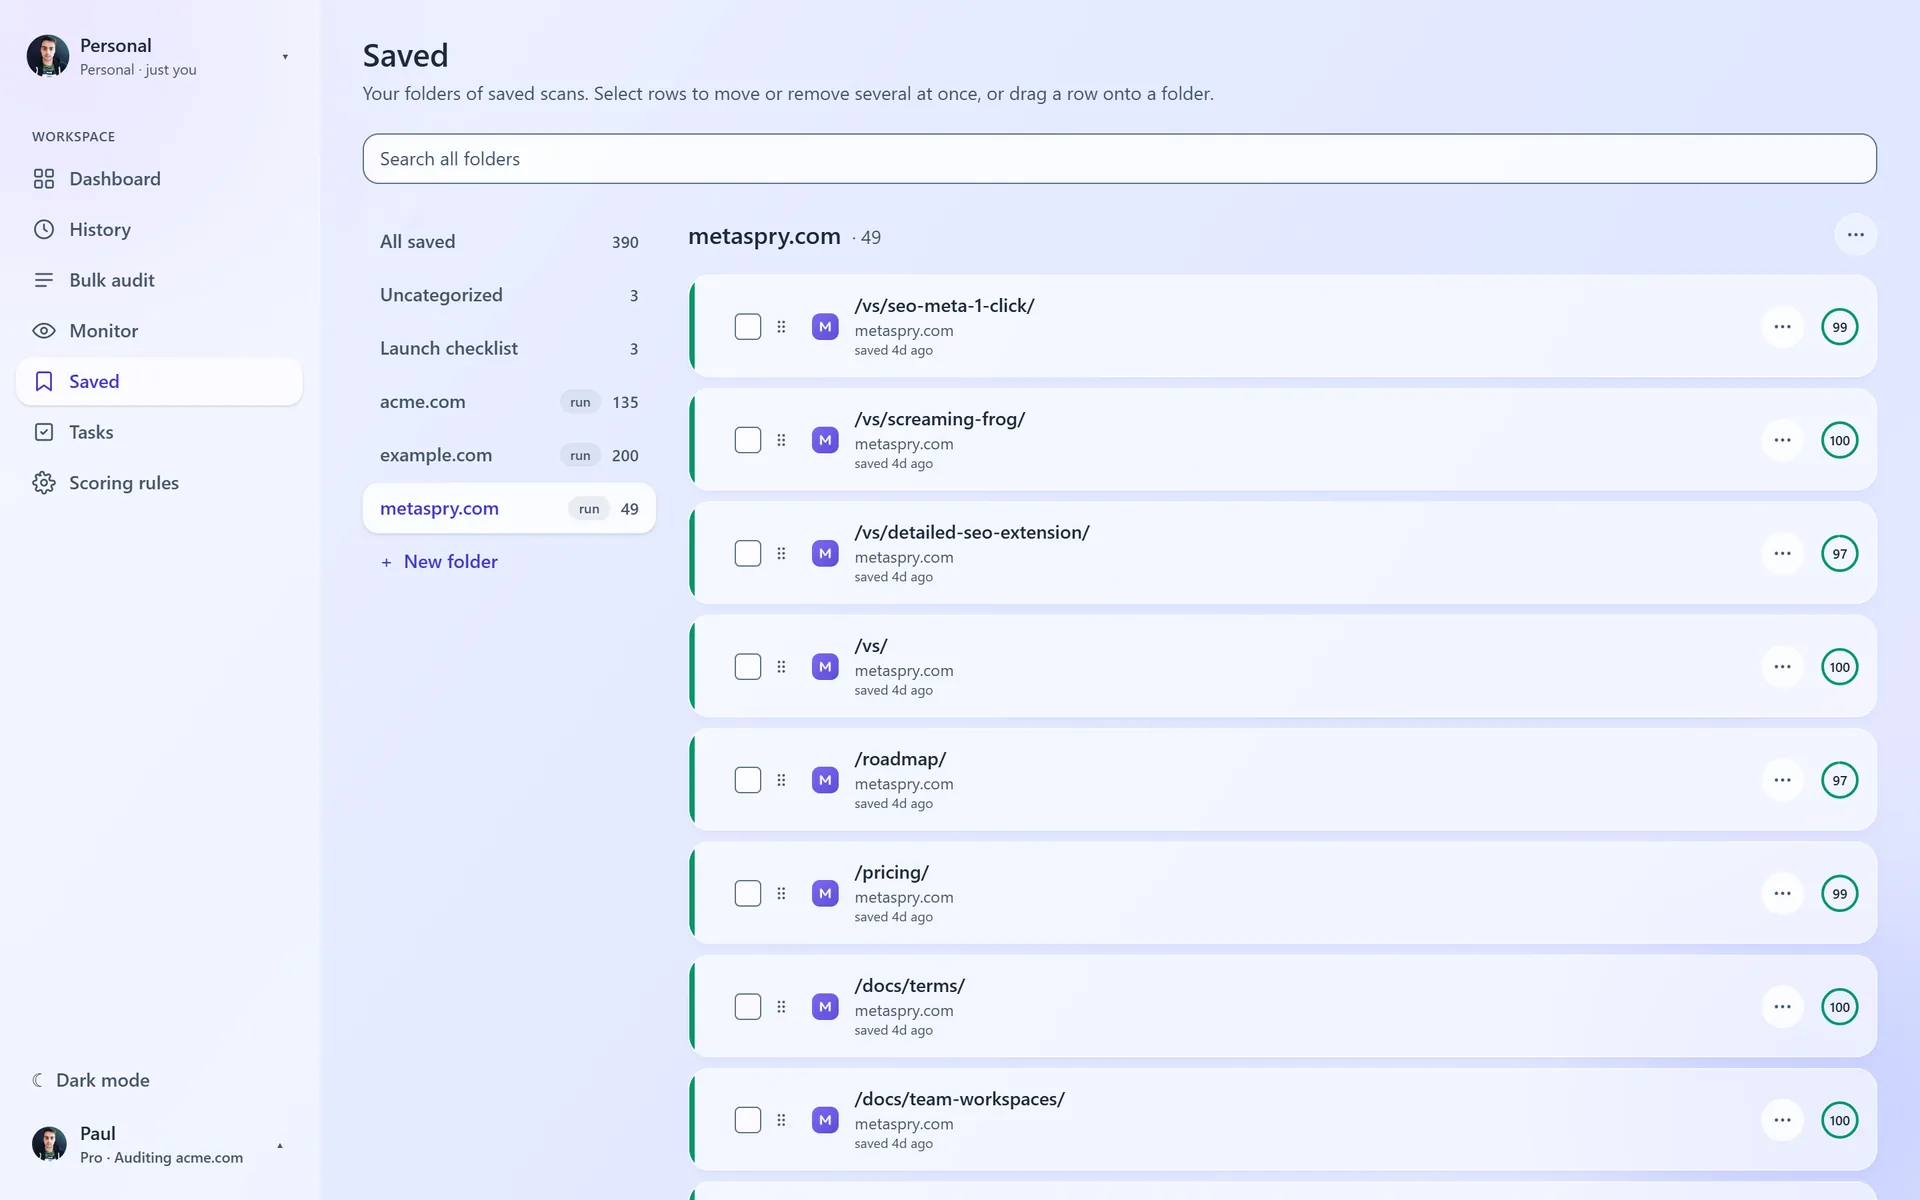Open the Saved section in sidebar
Viewport: 1920px width, 1200px height.
coord(159,381)
